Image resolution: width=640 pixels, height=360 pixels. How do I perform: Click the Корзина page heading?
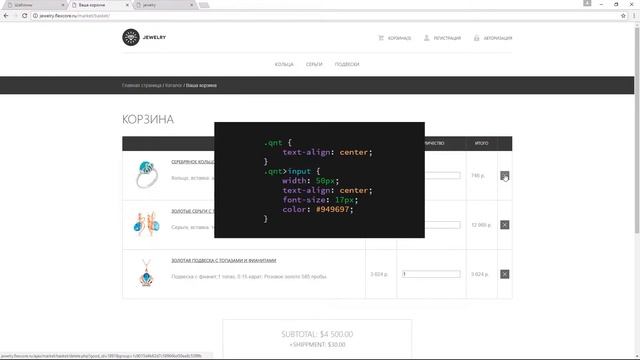click(148, 120)
